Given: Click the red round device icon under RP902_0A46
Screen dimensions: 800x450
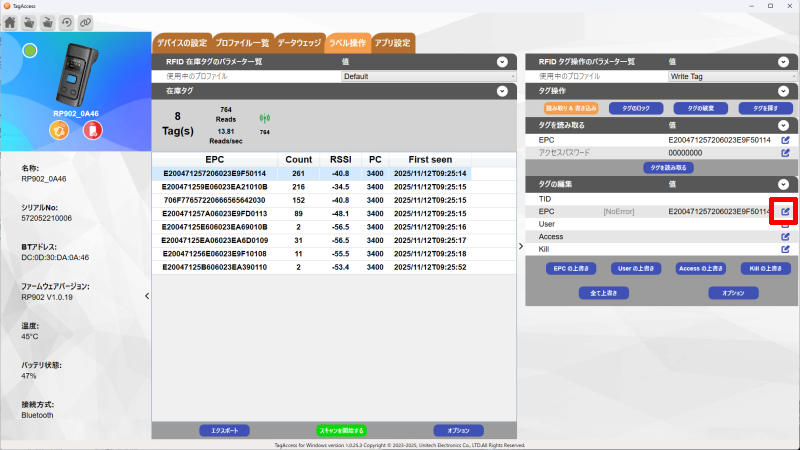Looking at the screenshot, I should coord(91,131).
